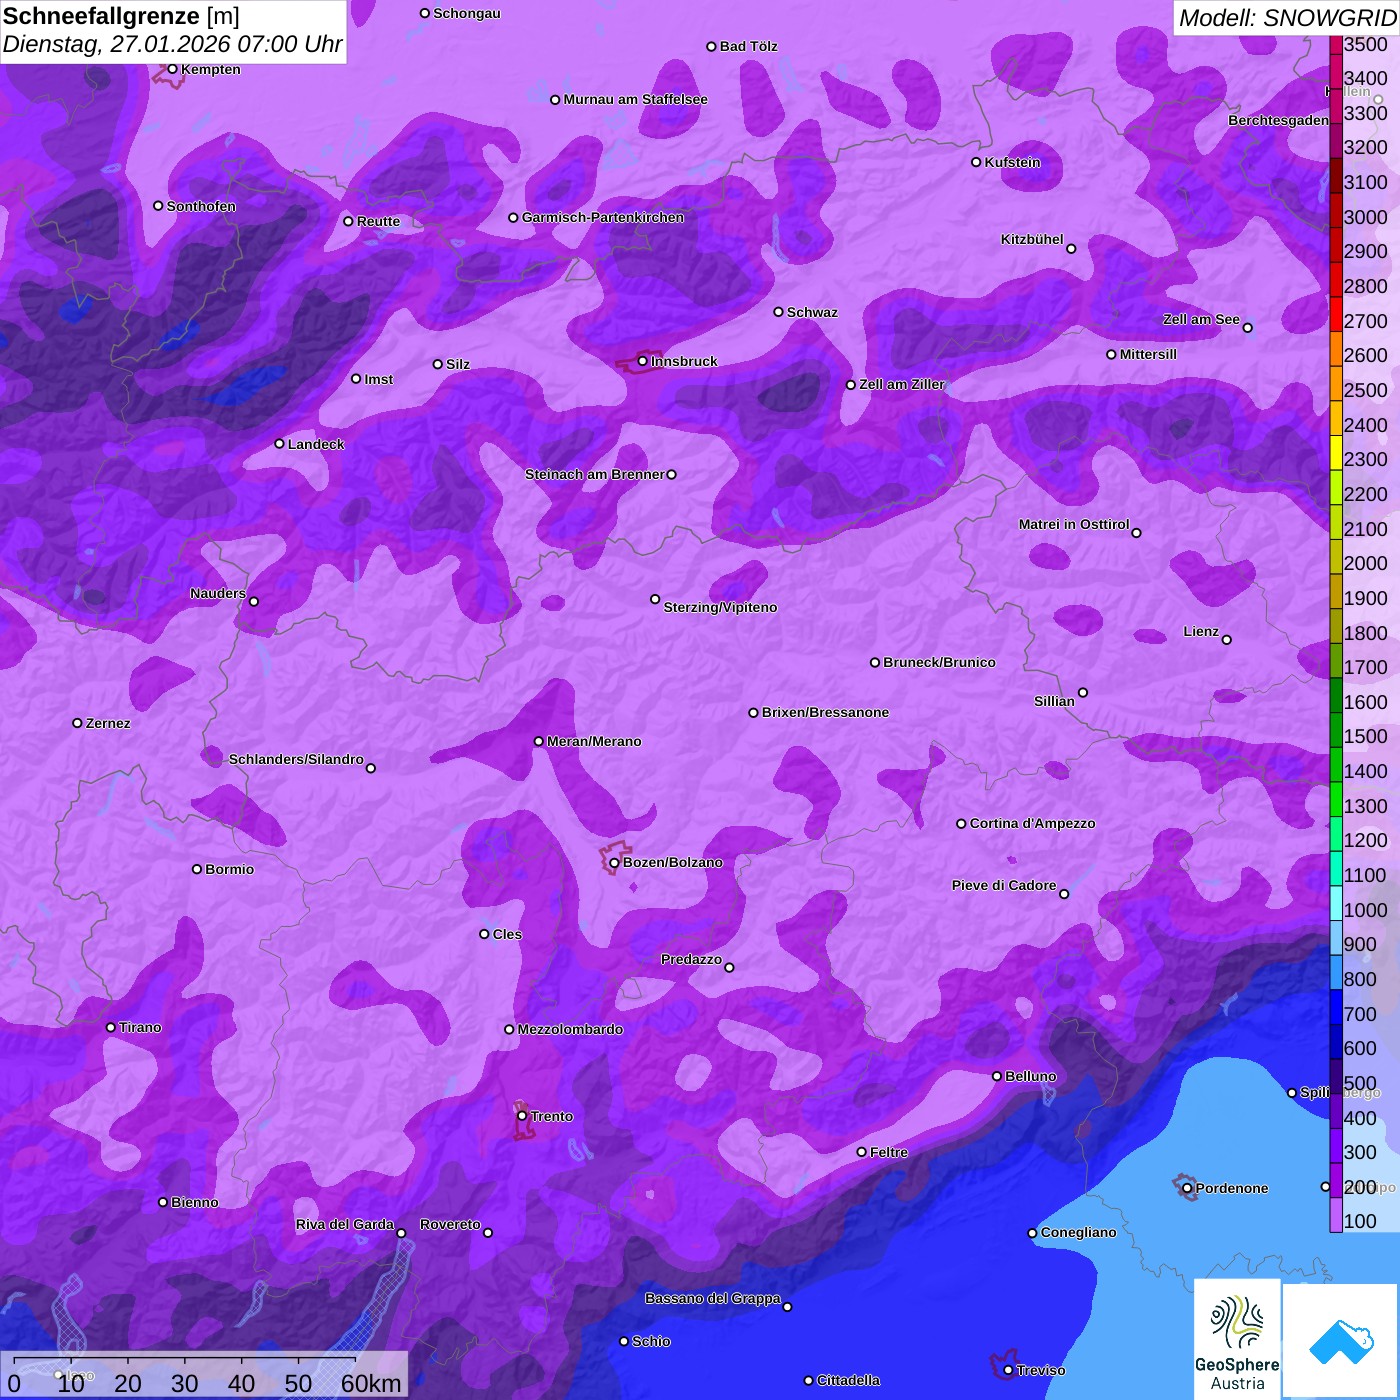The height and width of the screenshot is (1400, 1400).
Task: Select the Rovereto label
Action: 450,1224
